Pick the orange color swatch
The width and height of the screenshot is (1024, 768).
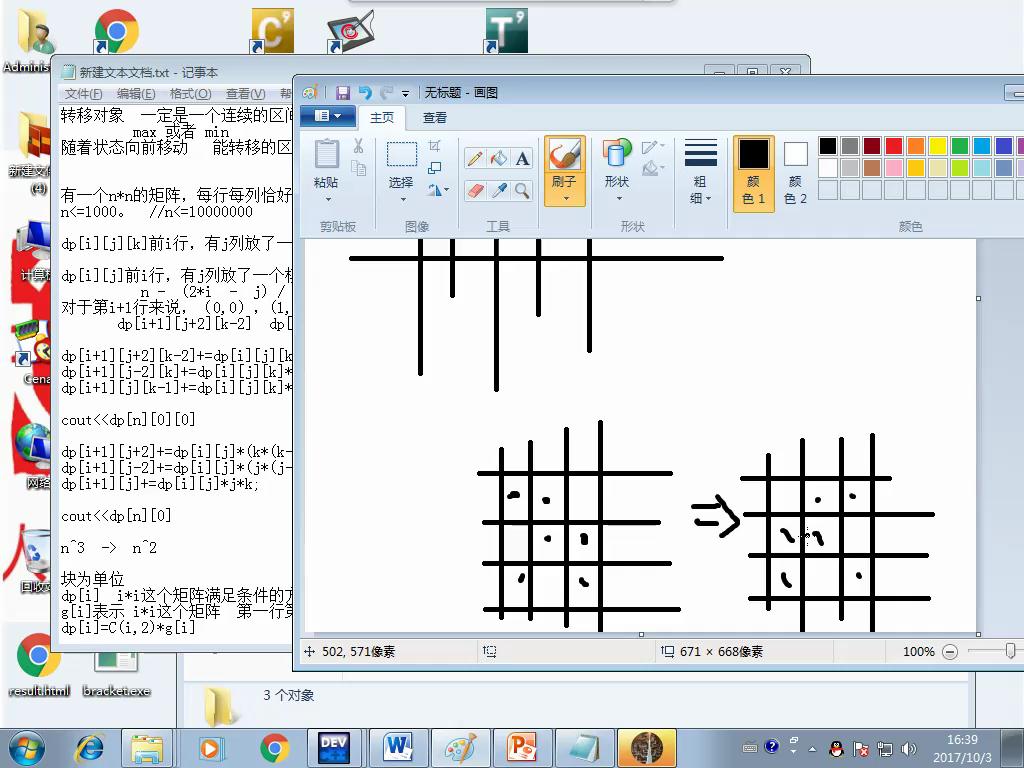coord(916,146)
